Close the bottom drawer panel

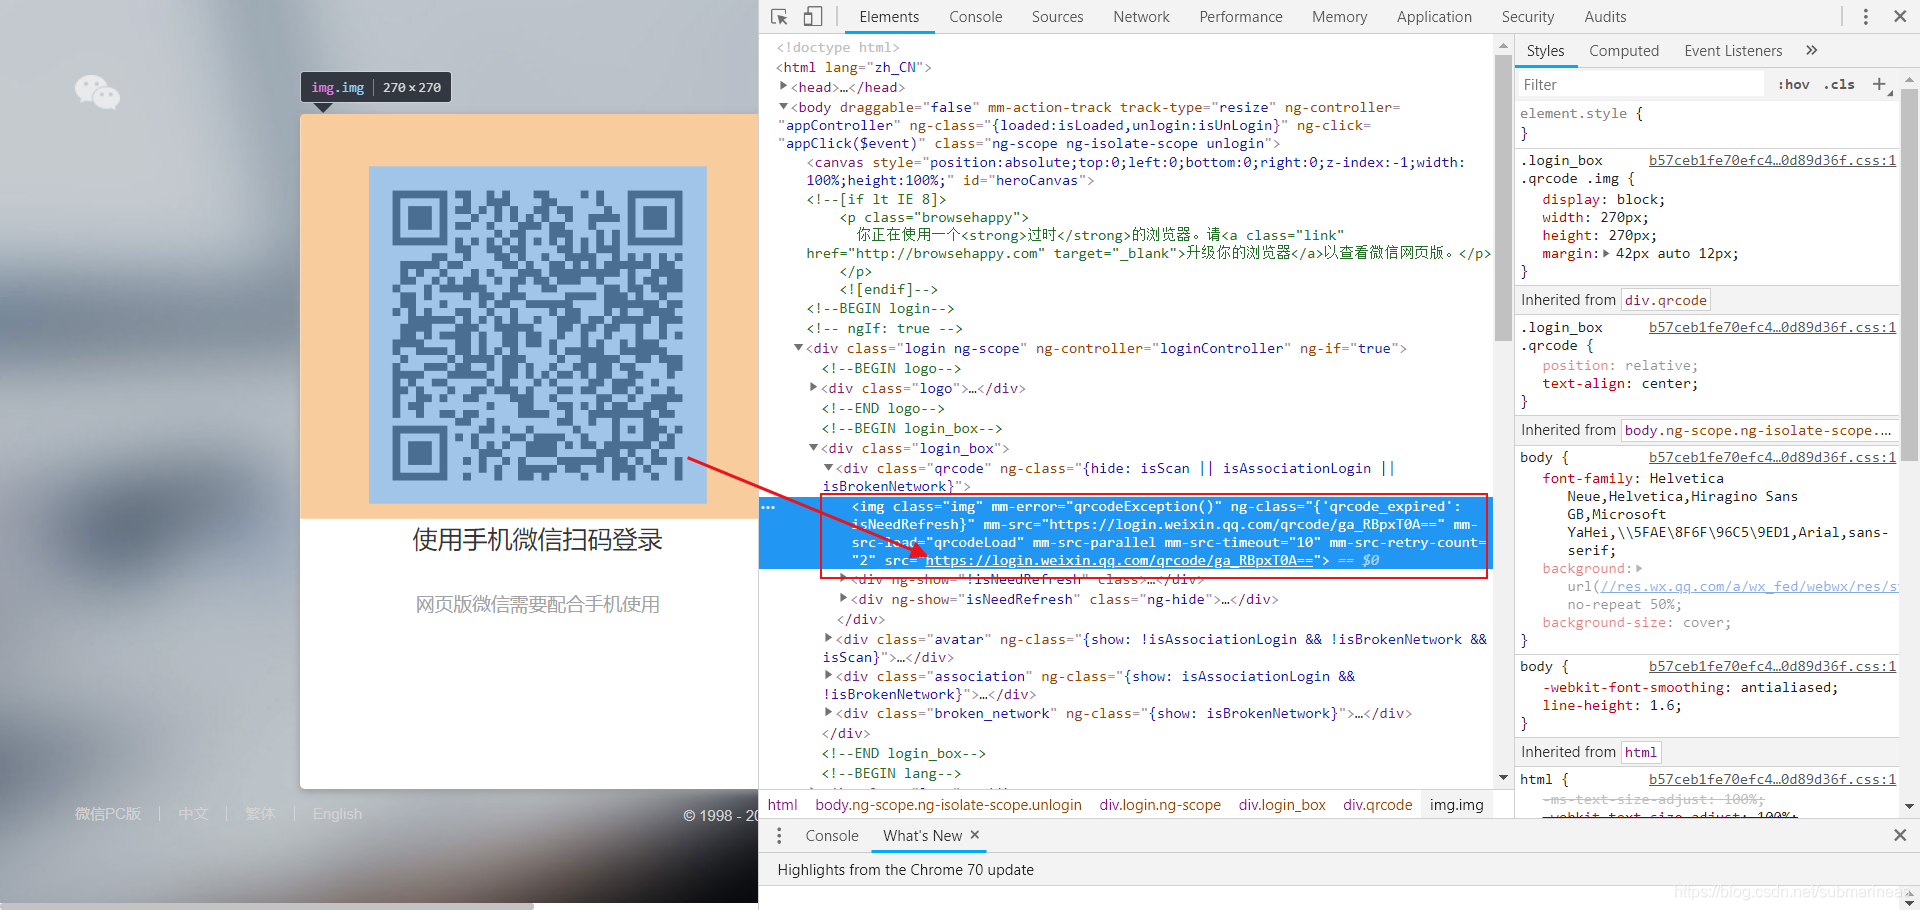(1899, 835)
